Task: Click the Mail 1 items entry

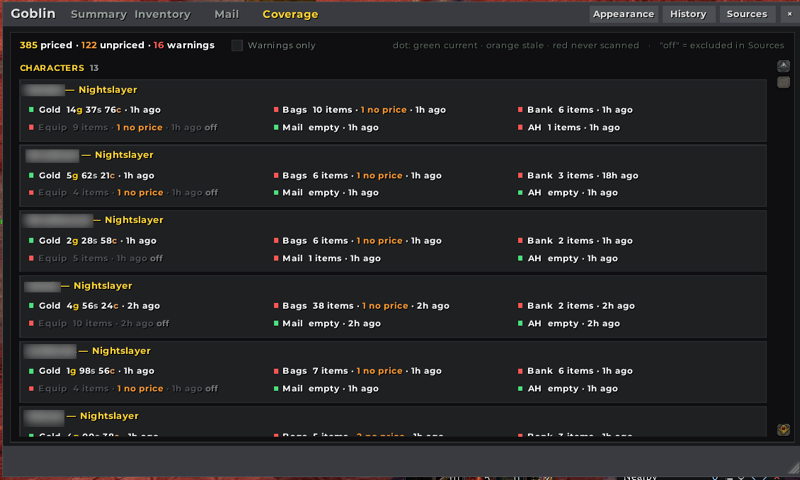Action: point(327,259)
